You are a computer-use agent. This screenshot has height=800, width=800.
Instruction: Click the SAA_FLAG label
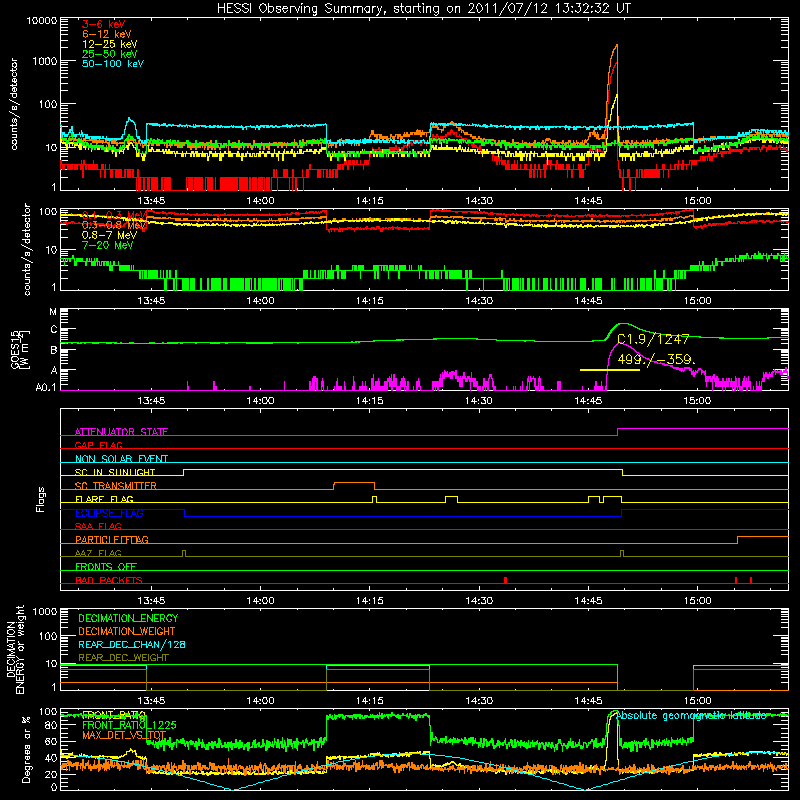tap(98, 526)
